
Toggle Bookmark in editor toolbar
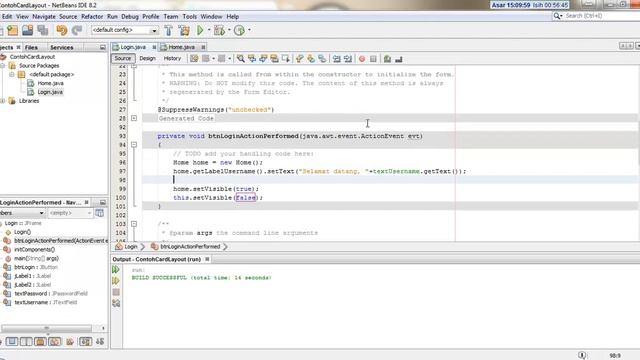click(322, 59)
